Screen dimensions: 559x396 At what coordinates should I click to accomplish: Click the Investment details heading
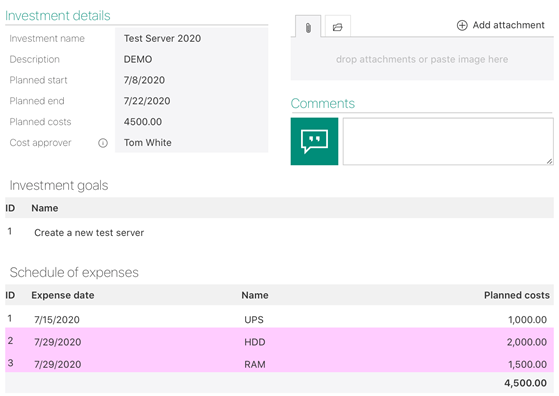coord(58,16)
